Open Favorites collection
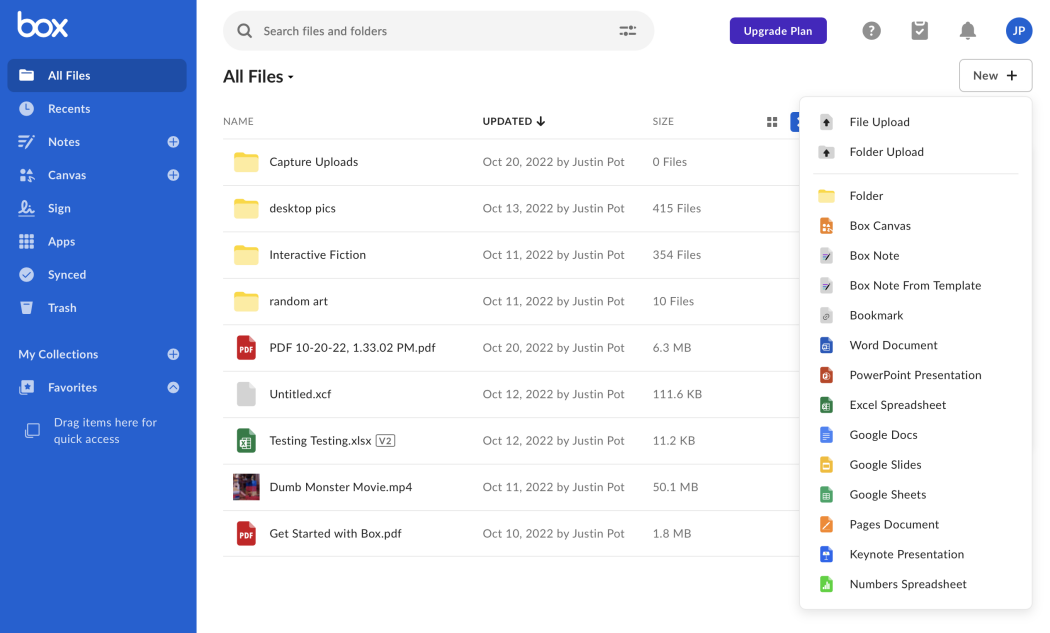Image resolution: width=1050 pixels, height=633 pixels. pyautogui.click(x=72, y=388)
